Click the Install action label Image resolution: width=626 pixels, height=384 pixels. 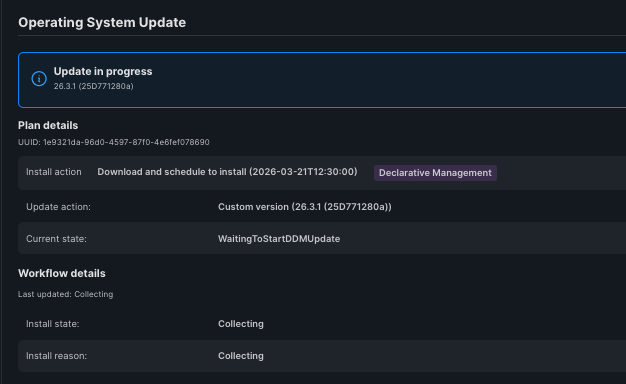point(54,172)
